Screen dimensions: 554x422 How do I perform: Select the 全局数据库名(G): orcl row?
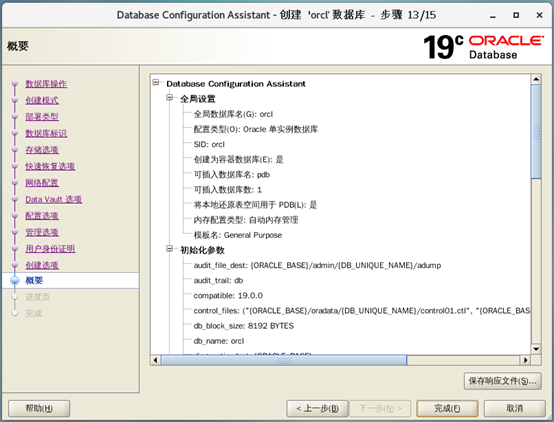[x=233, y=114]
